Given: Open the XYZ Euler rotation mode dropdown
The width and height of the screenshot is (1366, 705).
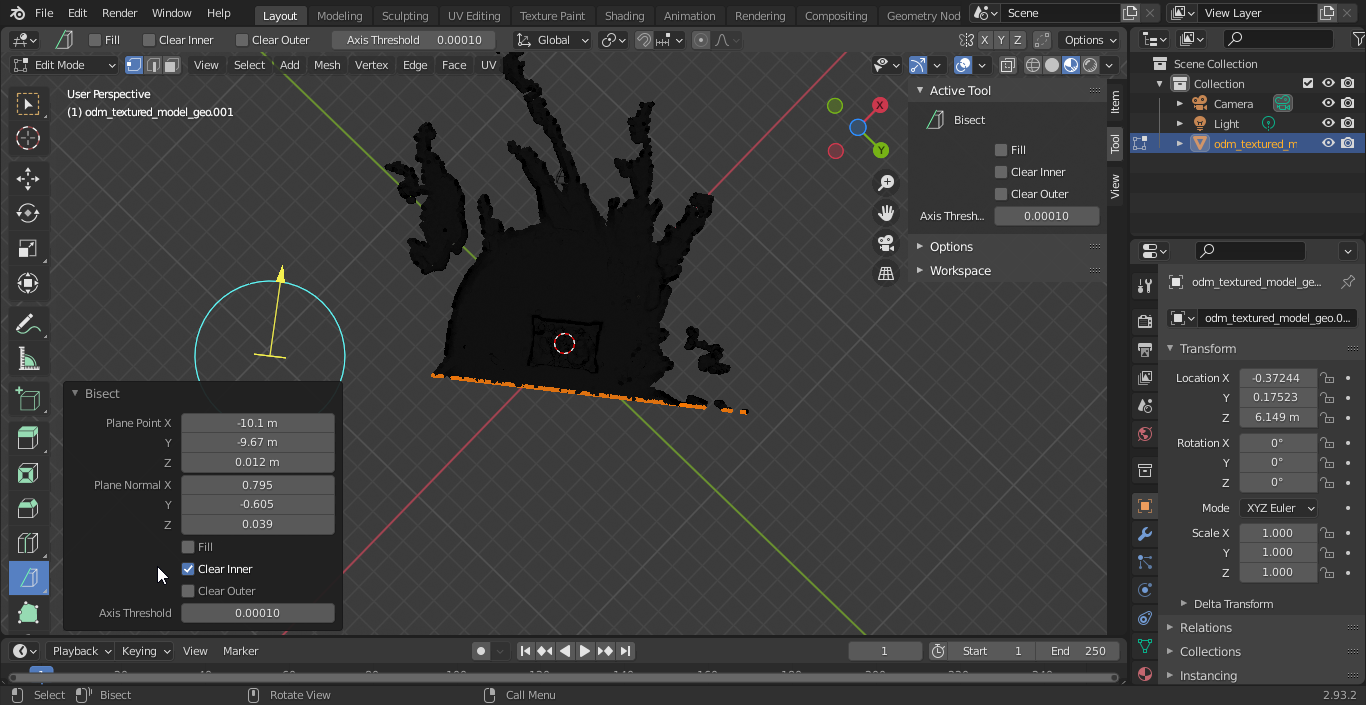Looking at the screenshot, I should (1278, 508).
